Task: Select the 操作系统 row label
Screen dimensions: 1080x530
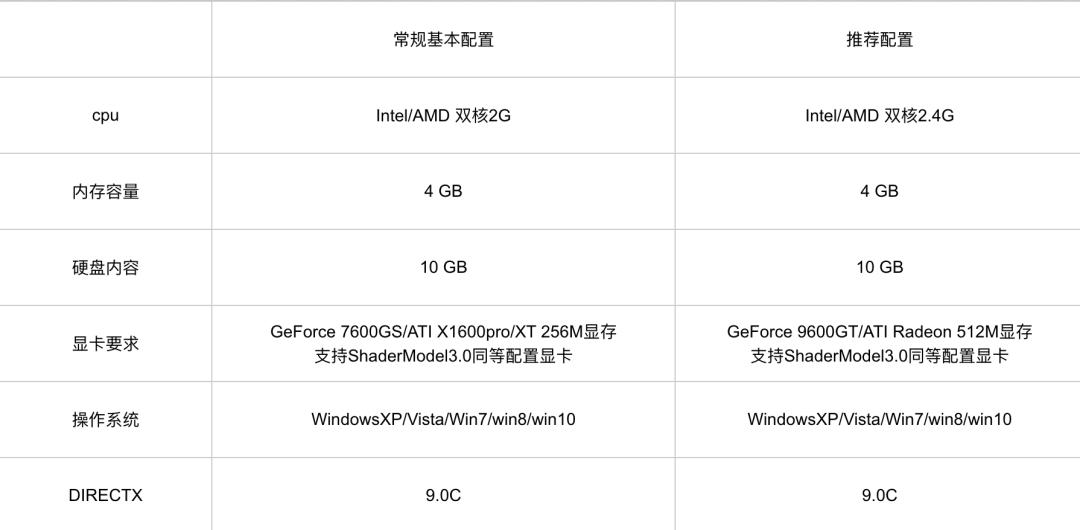Action: (x=105, y=419)
